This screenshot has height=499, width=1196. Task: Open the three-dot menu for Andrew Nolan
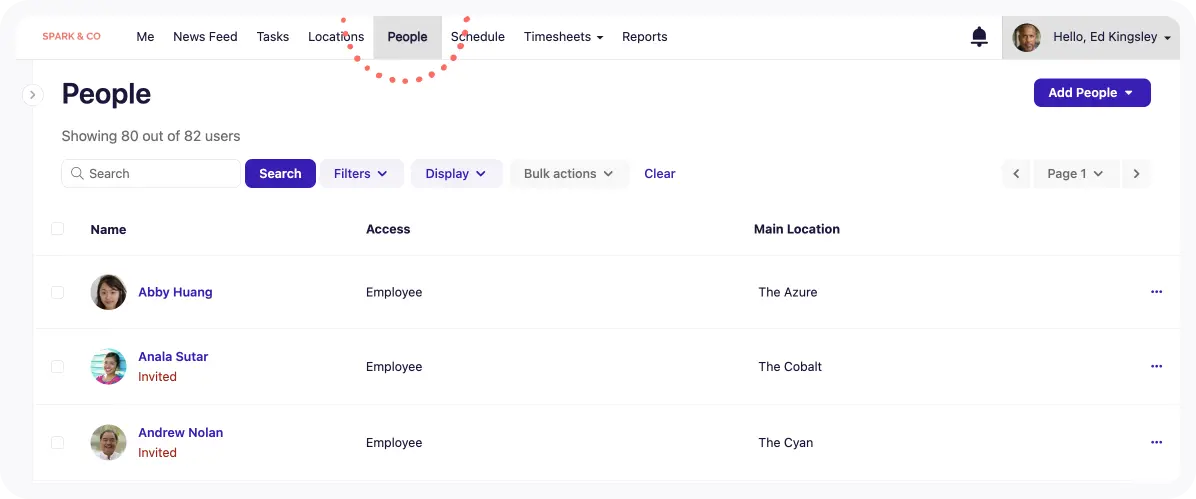tap(1156, 442)
